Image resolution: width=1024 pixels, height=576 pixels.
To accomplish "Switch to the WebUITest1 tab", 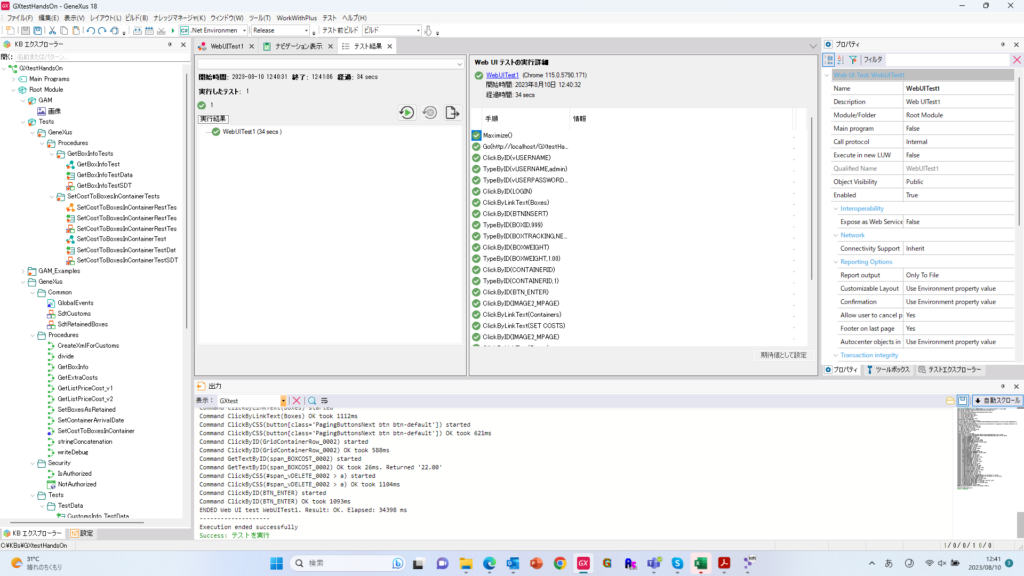I will click(227, 46).
